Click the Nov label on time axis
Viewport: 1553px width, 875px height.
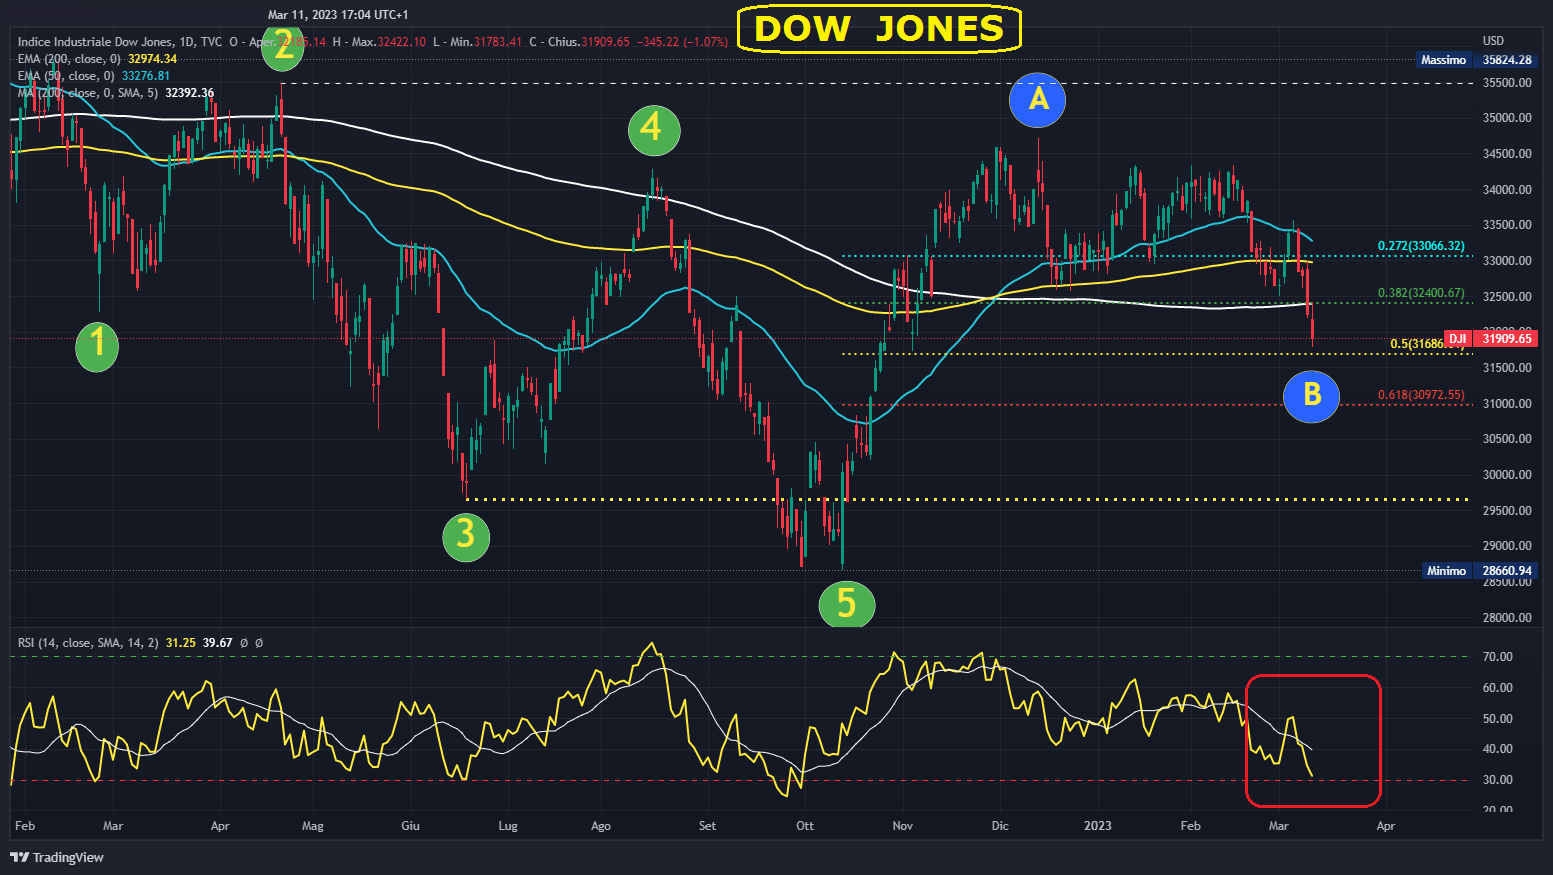[903, 826]
